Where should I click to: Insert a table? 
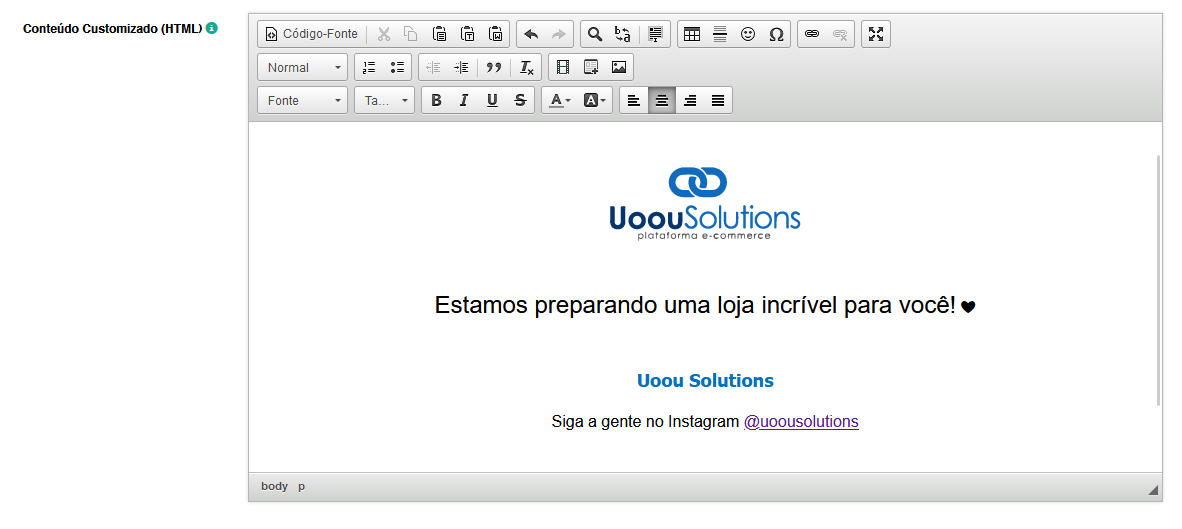[692, 34]
